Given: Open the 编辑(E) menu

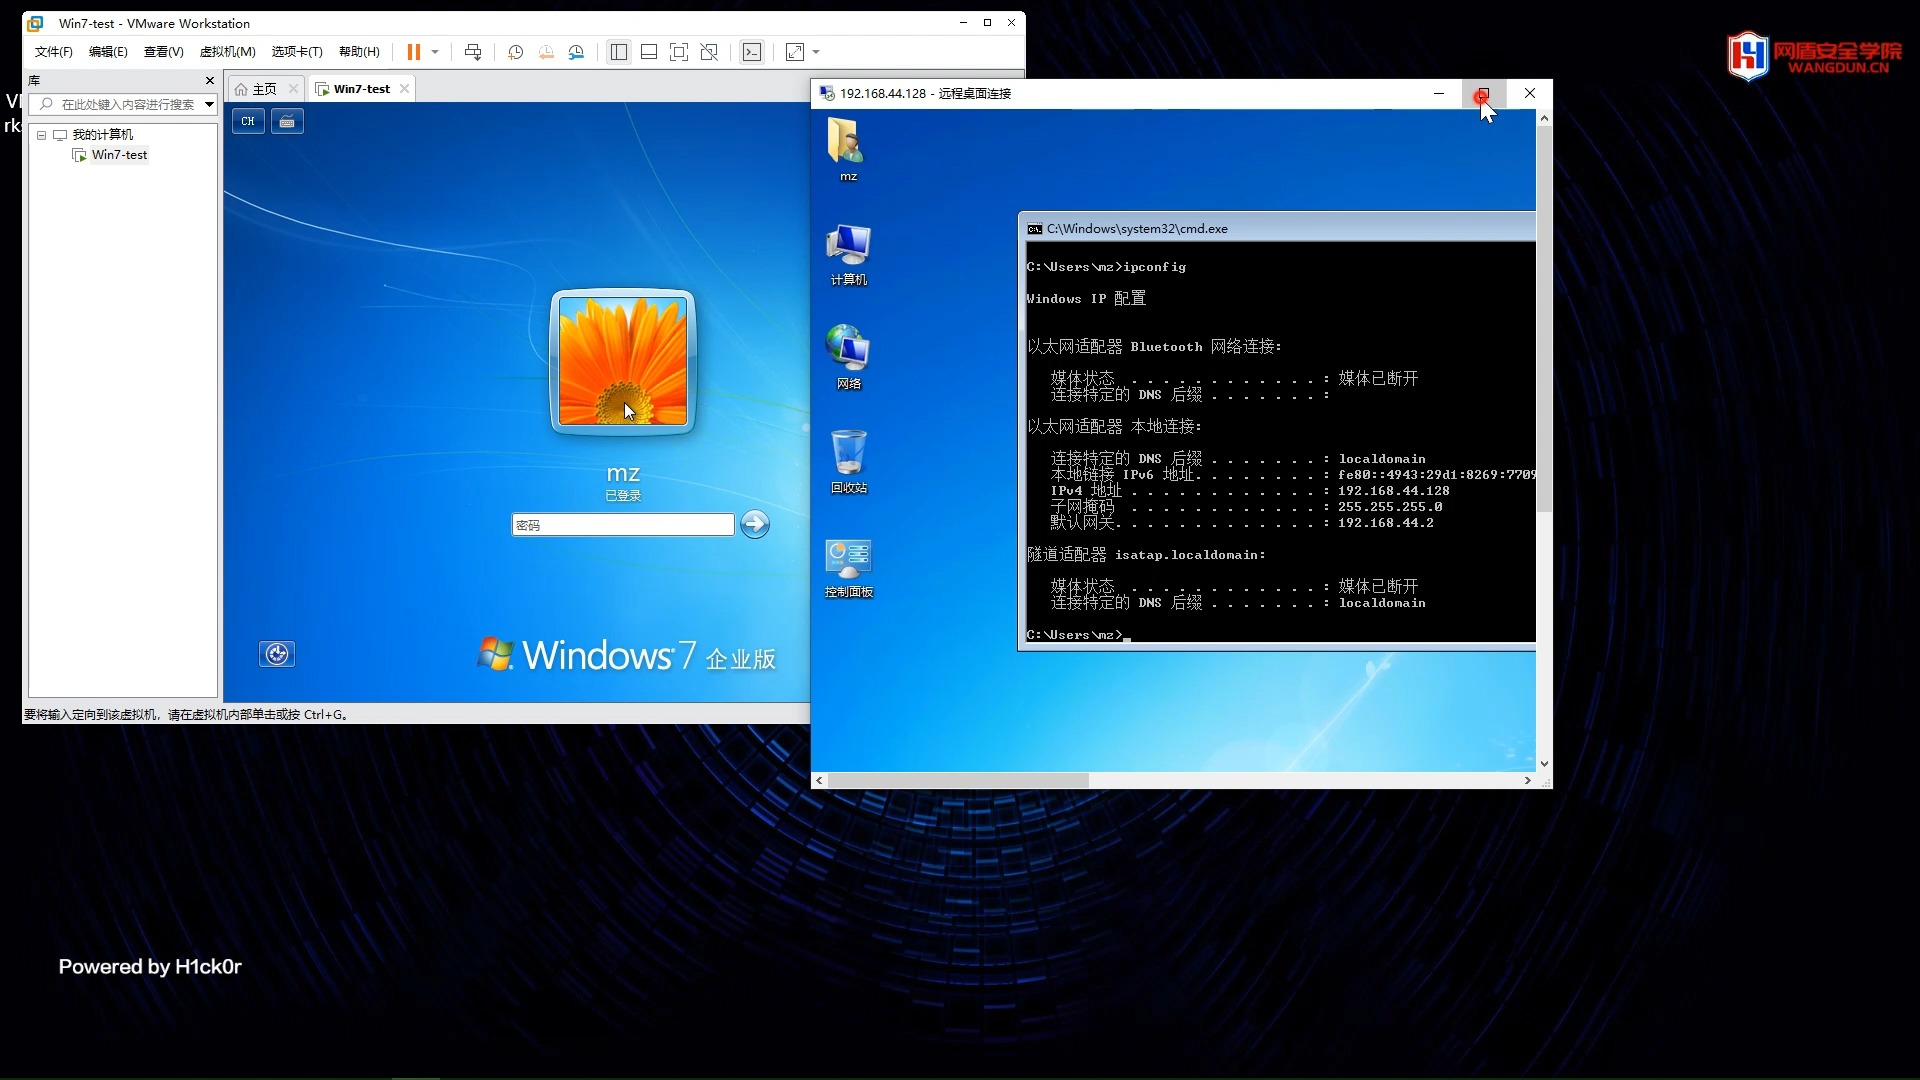Looking at the screenshot, I should pos(108,52).
